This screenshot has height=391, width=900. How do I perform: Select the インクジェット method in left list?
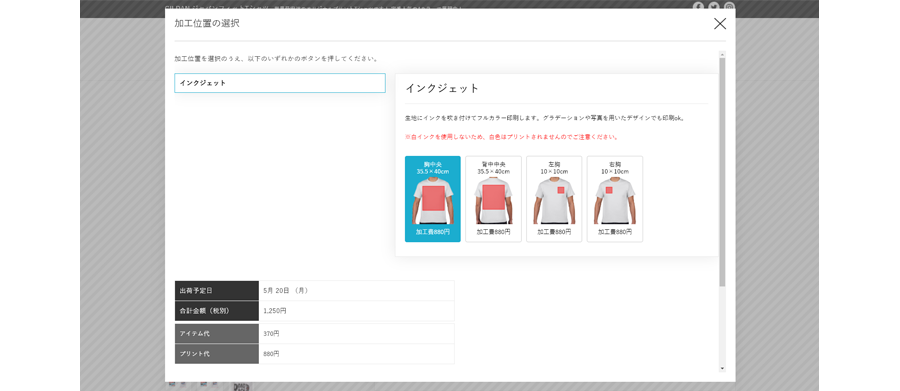click(x=280, y=83)
